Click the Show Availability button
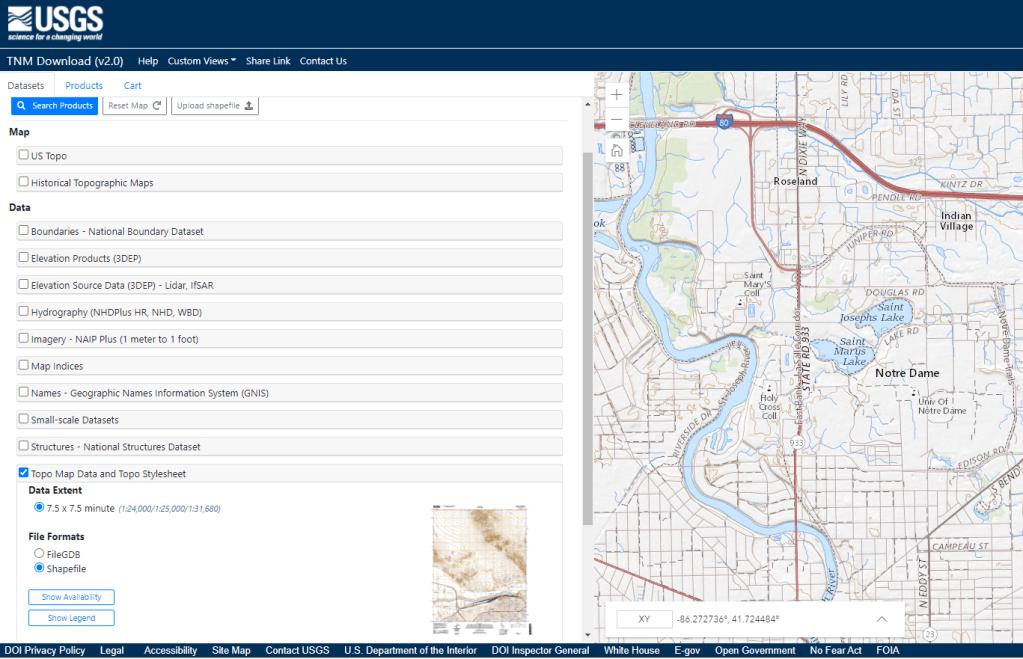The width and height of the screenshot is (1023, 659). tap(71, 597)
